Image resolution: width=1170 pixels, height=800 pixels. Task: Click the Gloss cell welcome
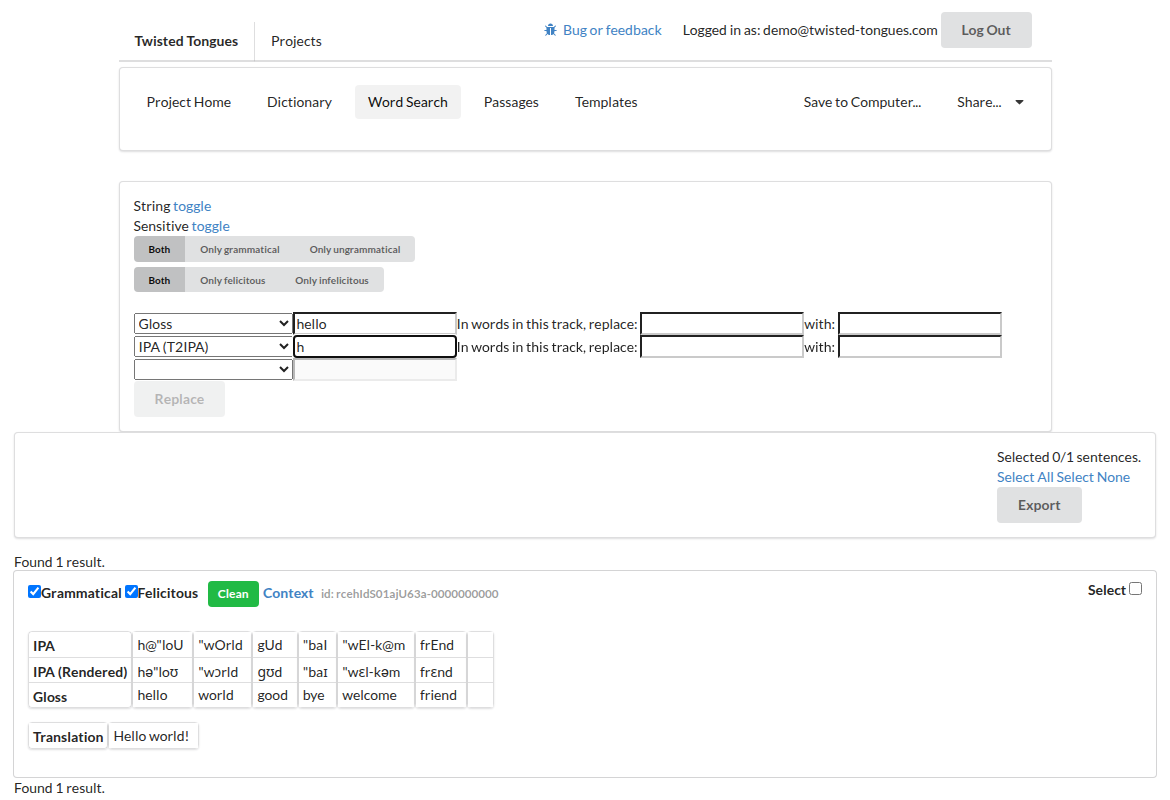click(x=375, y=696)
